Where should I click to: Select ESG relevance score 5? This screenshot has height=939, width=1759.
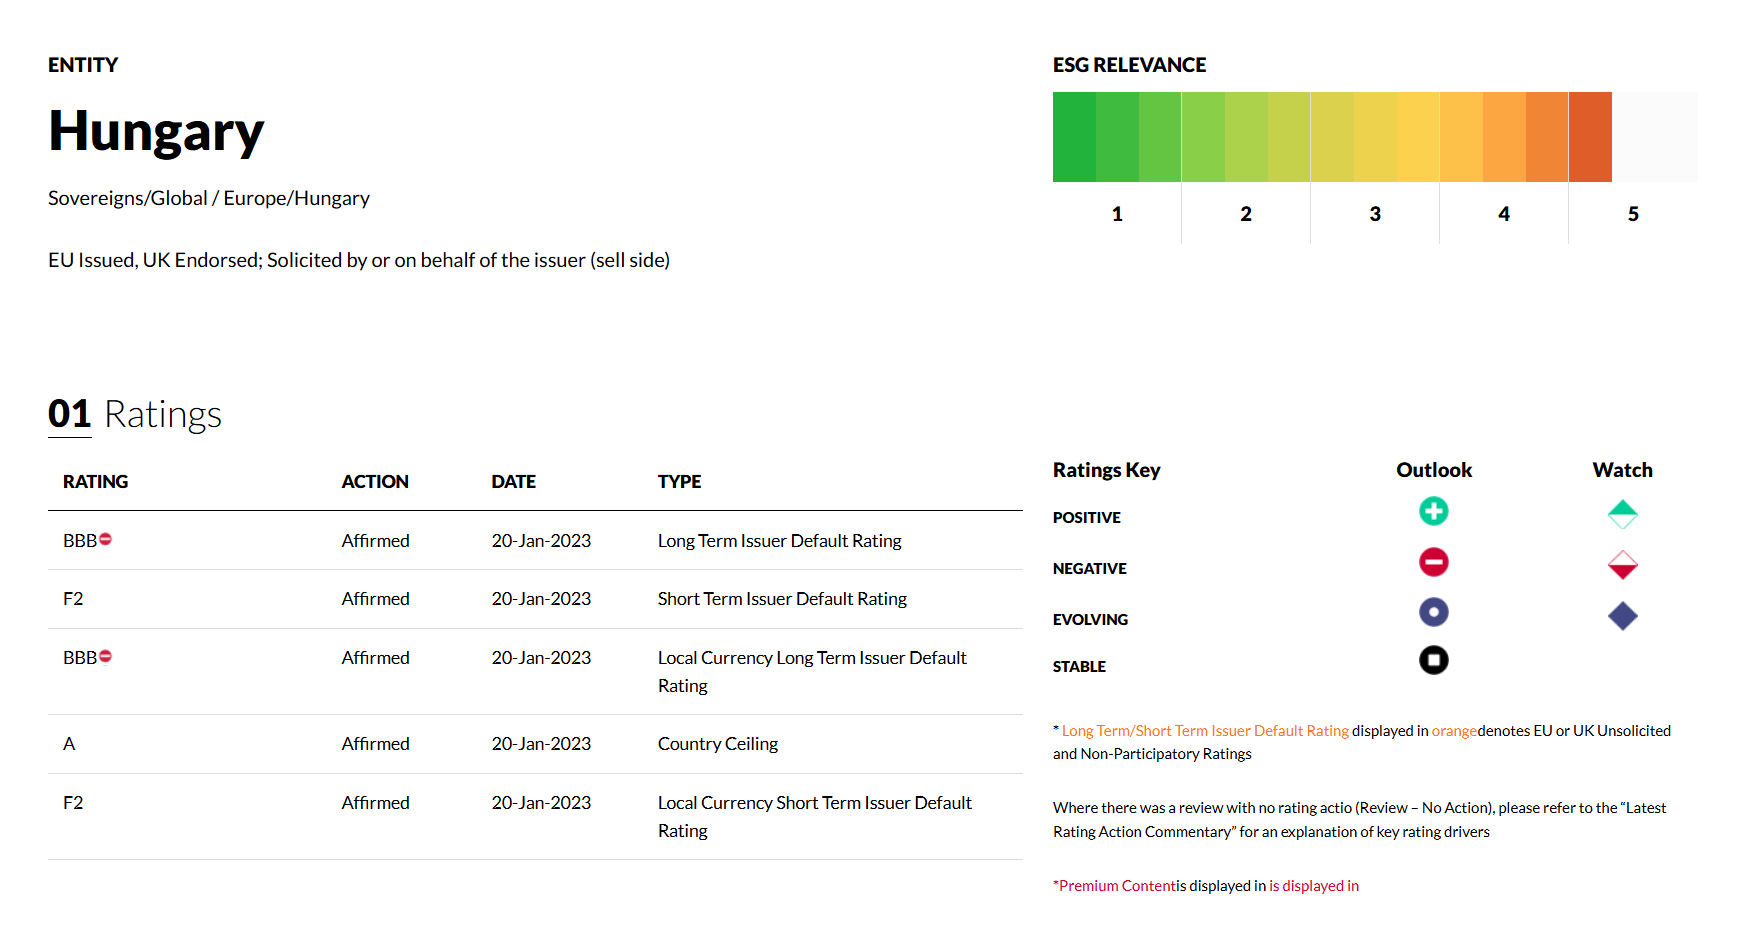click(x=1633, y=214)
